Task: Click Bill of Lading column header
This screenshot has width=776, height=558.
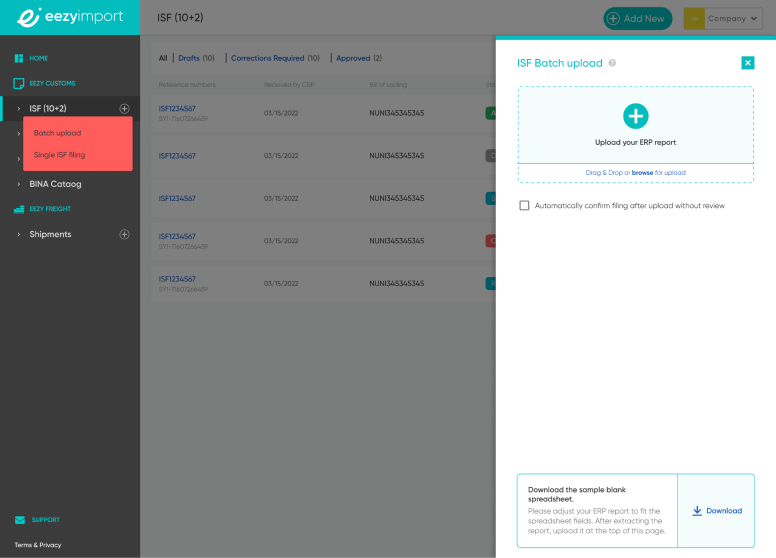Action: coord(388,85)
